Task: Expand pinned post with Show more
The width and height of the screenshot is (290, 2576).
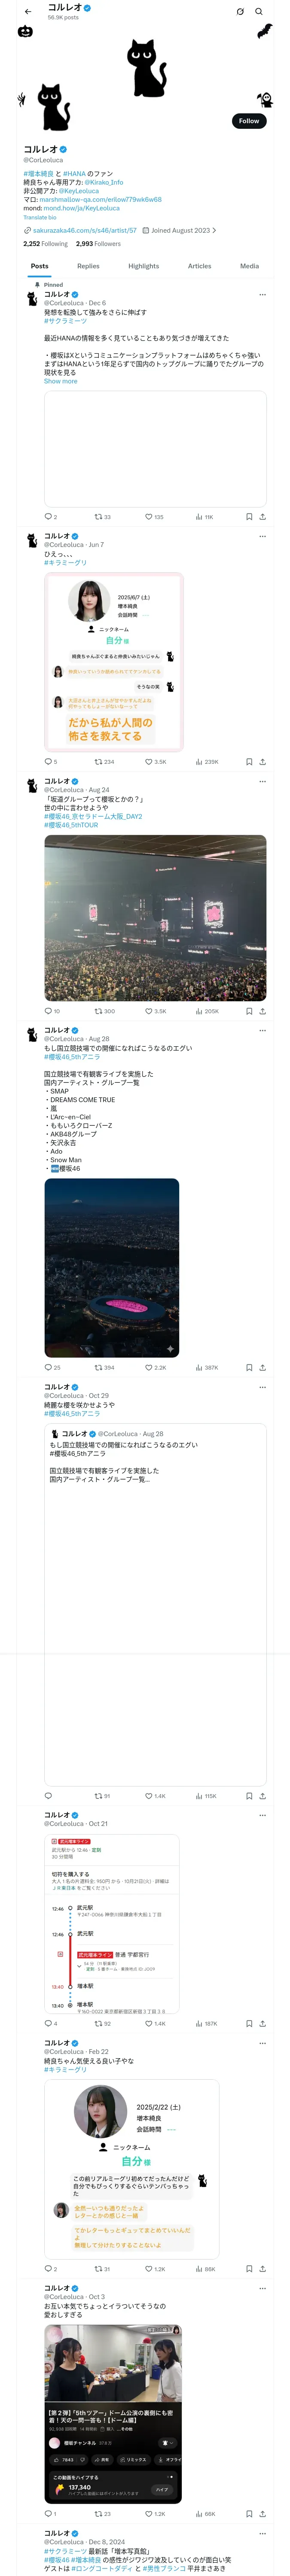Action: click(60, 381)
